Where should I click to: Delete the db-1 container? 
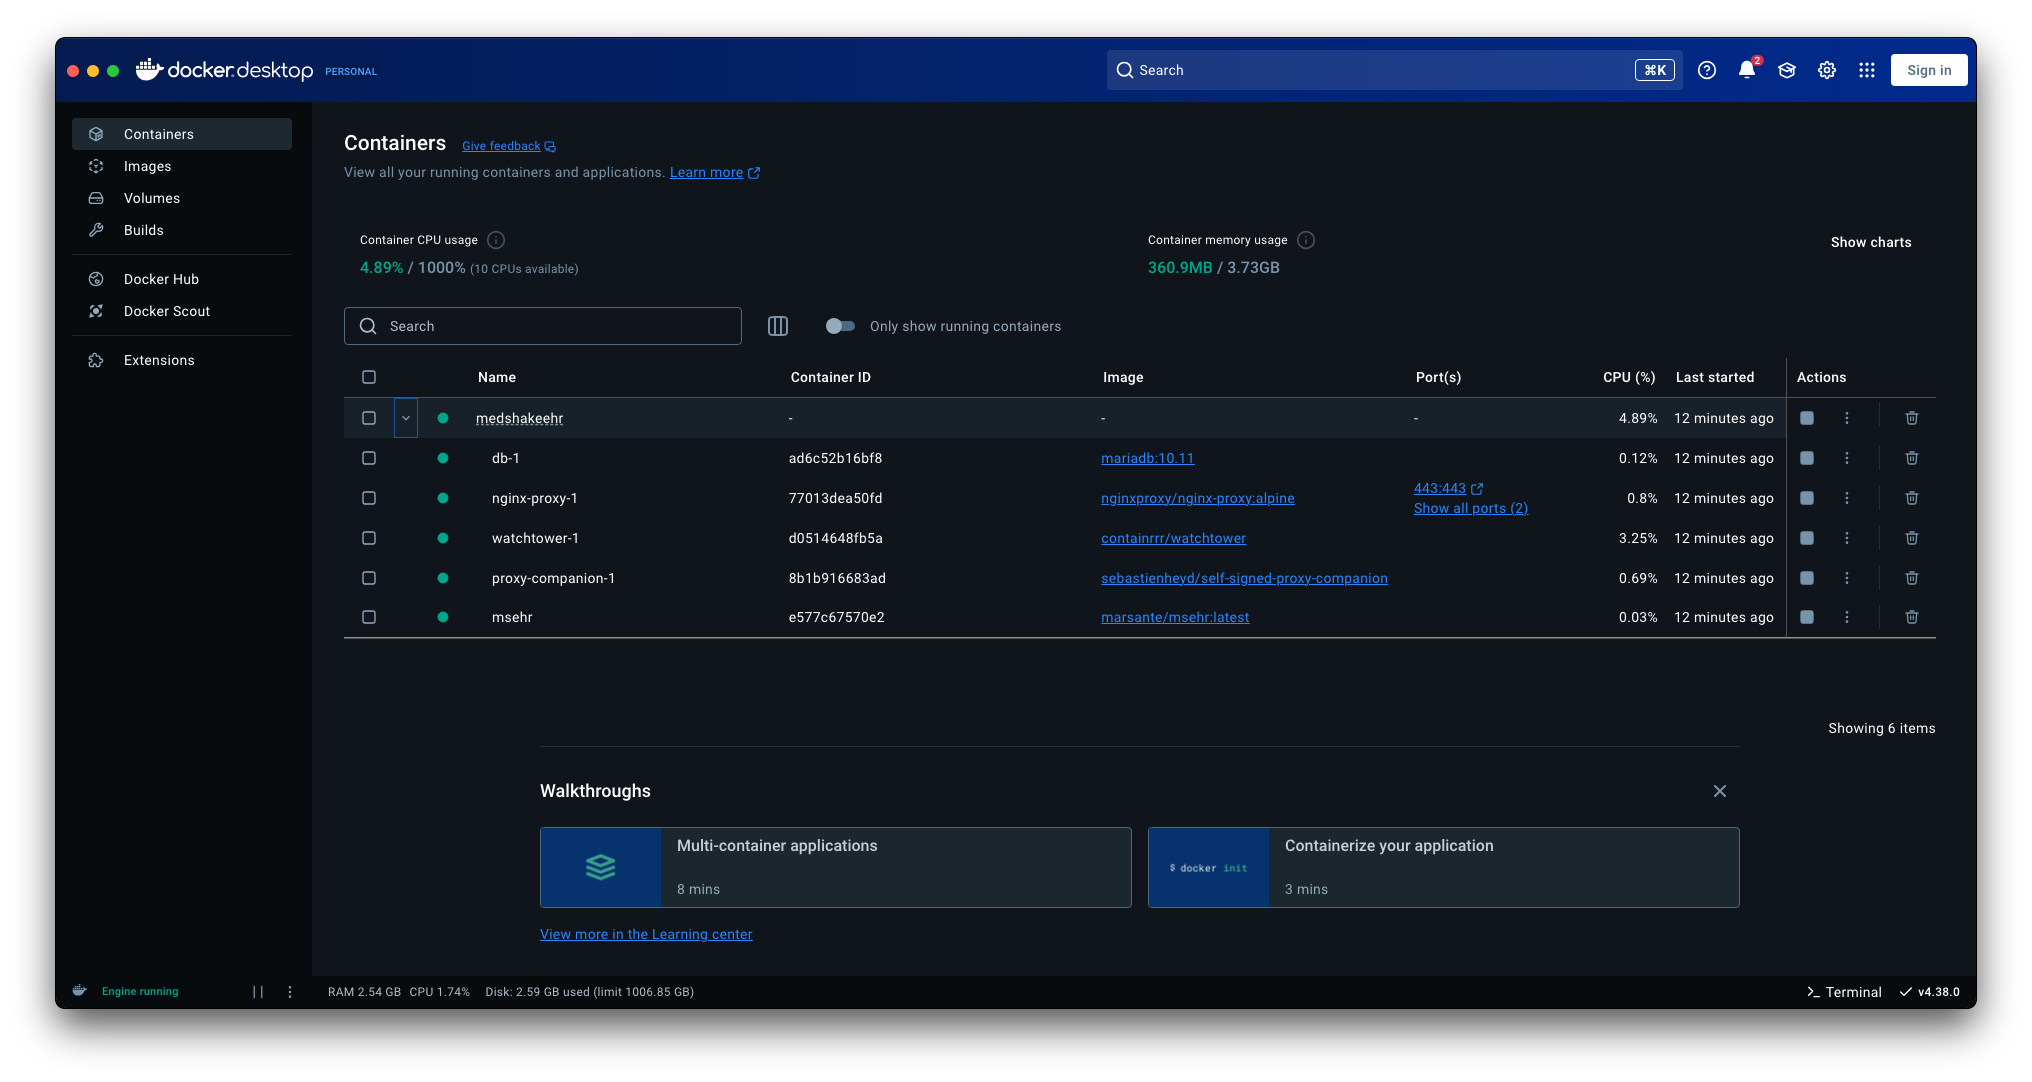pos(1912,458)
